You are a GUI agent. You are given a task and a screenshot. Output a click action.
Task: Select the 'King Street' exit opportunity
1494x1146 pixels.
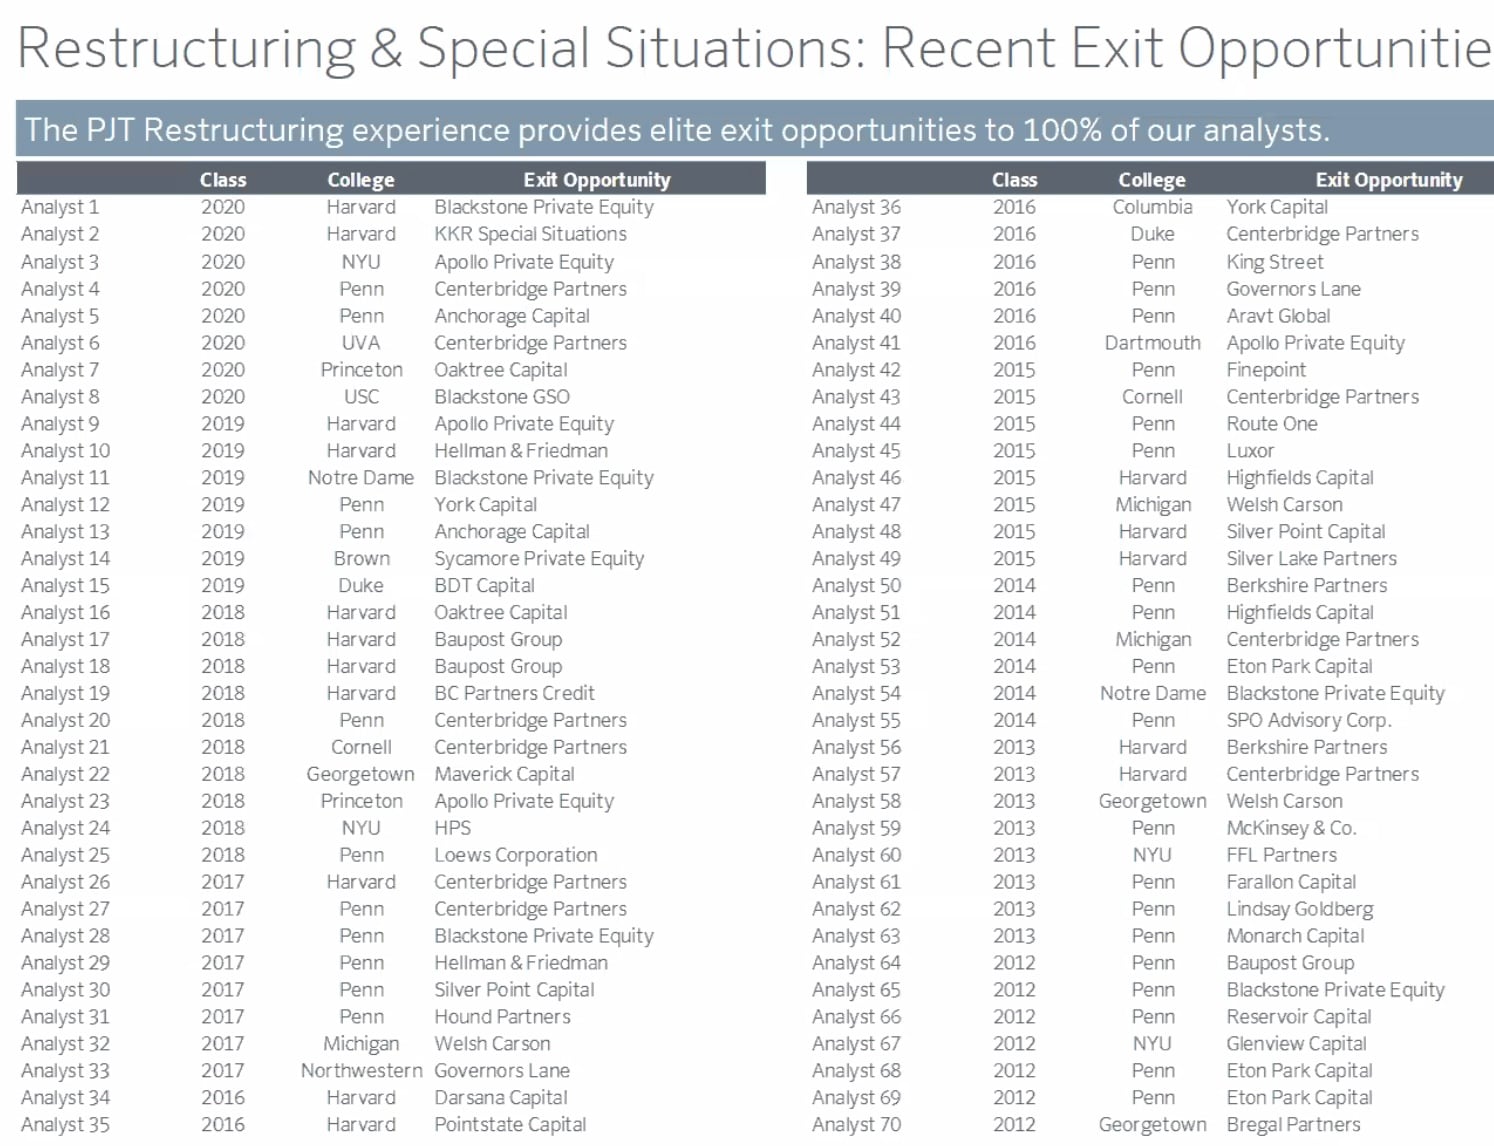coord(1274,262)
